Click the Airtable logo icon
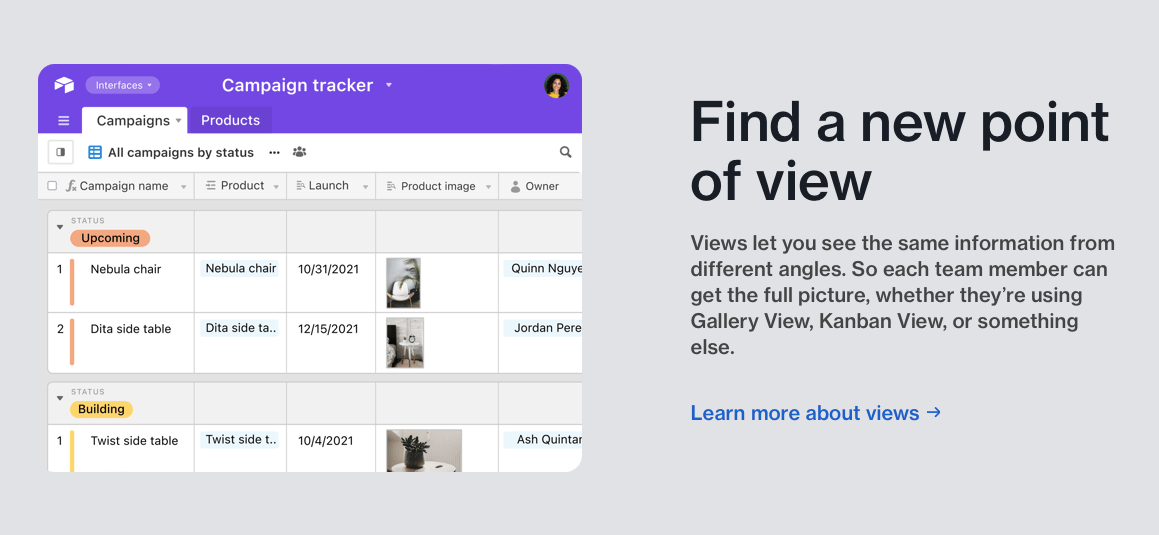1159x535 pixels. 64,85
